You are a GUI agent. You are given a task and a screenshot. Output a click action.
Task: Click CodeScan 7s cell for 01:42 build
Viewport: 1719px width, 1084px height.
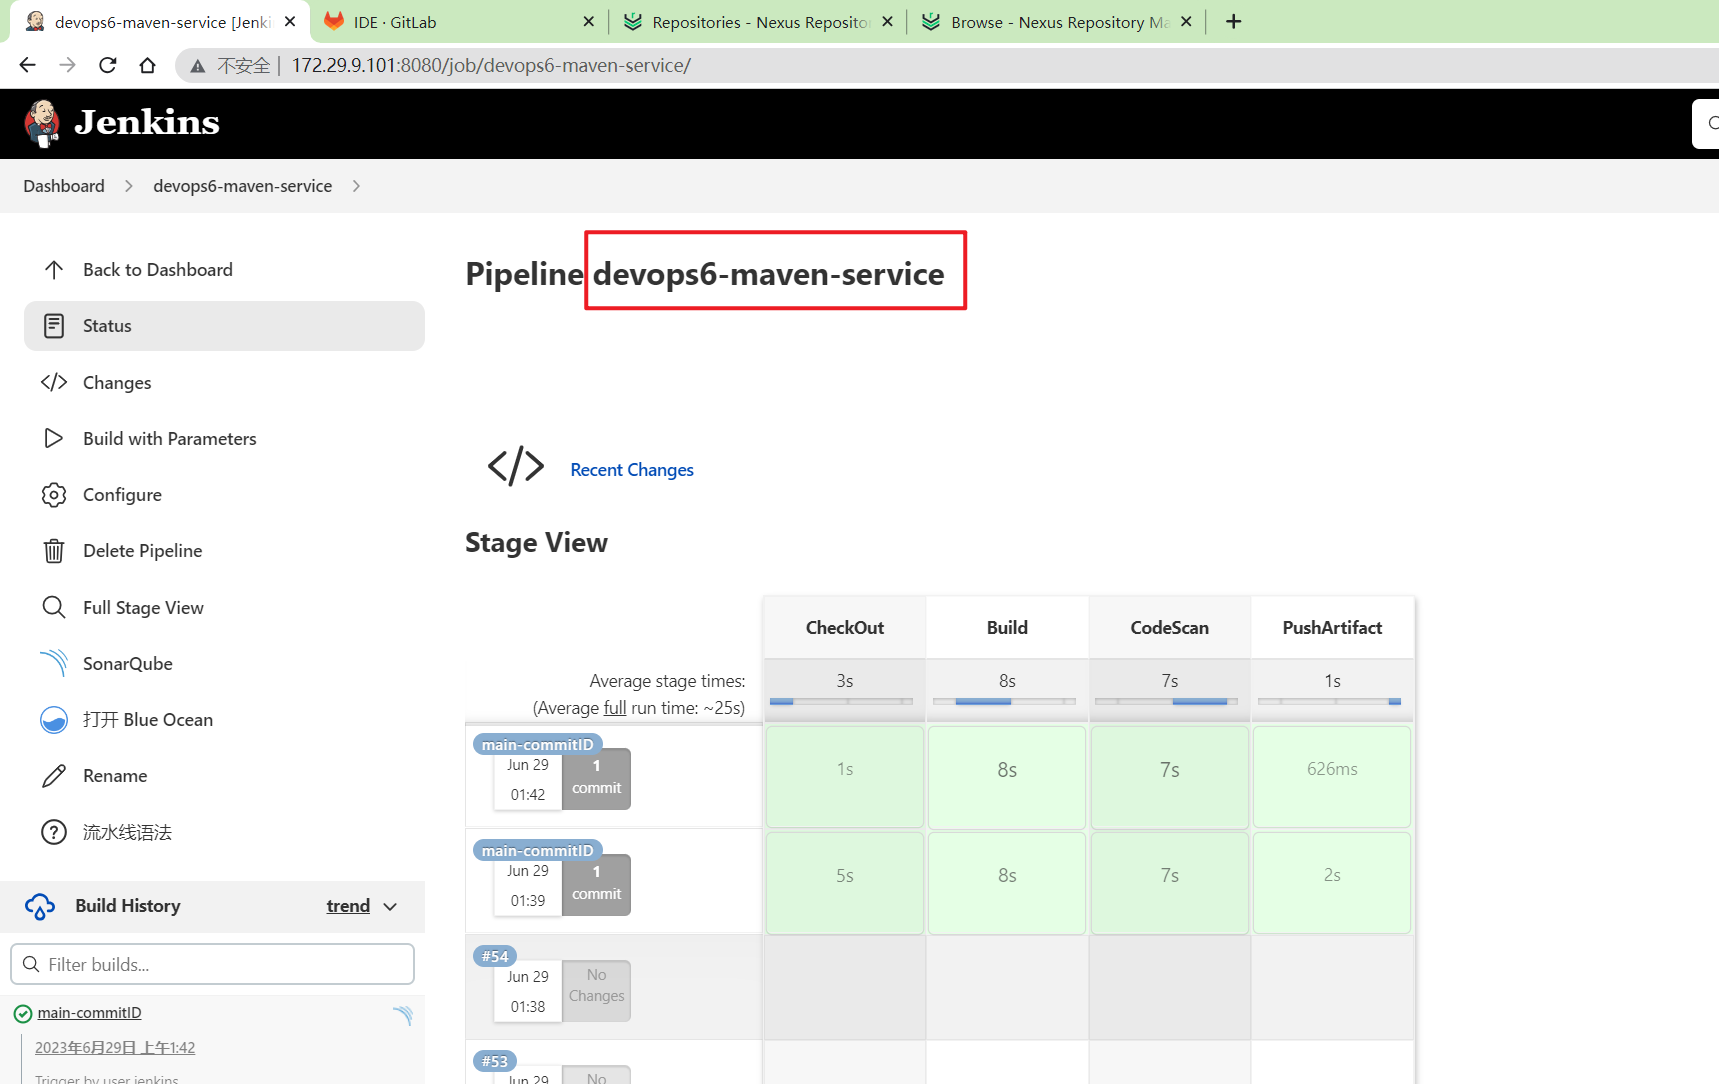1170,776
